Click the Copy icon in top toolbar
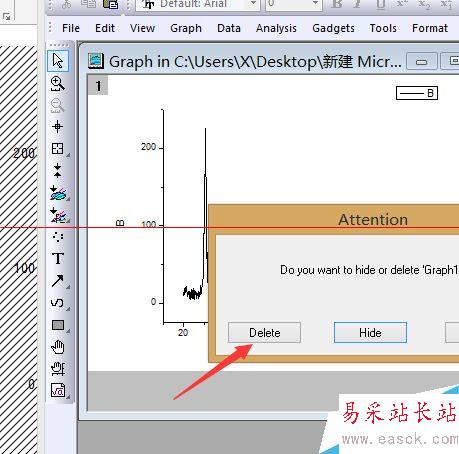Screen dimensions: 459x454 [x=89, y=4]
